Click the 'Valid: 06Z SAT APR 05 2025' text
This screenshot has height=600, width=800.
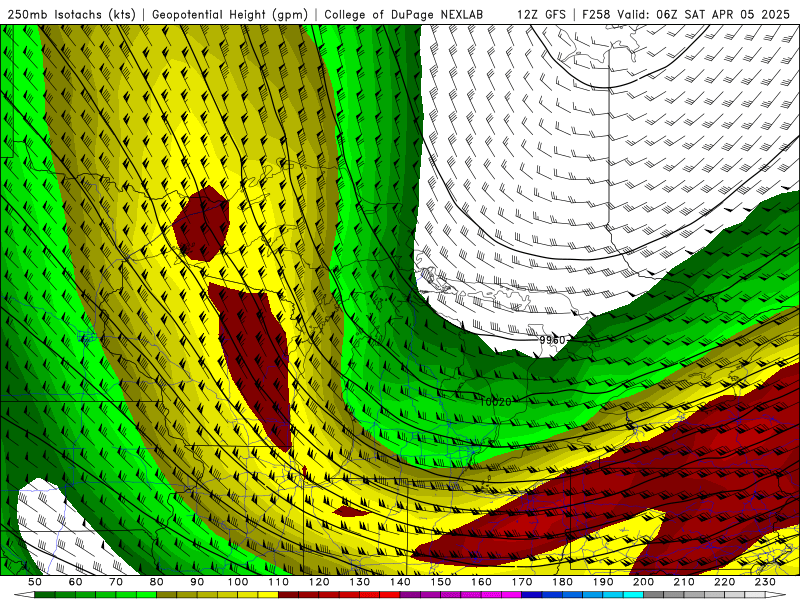pyautogui.click(x=704, y=14)
